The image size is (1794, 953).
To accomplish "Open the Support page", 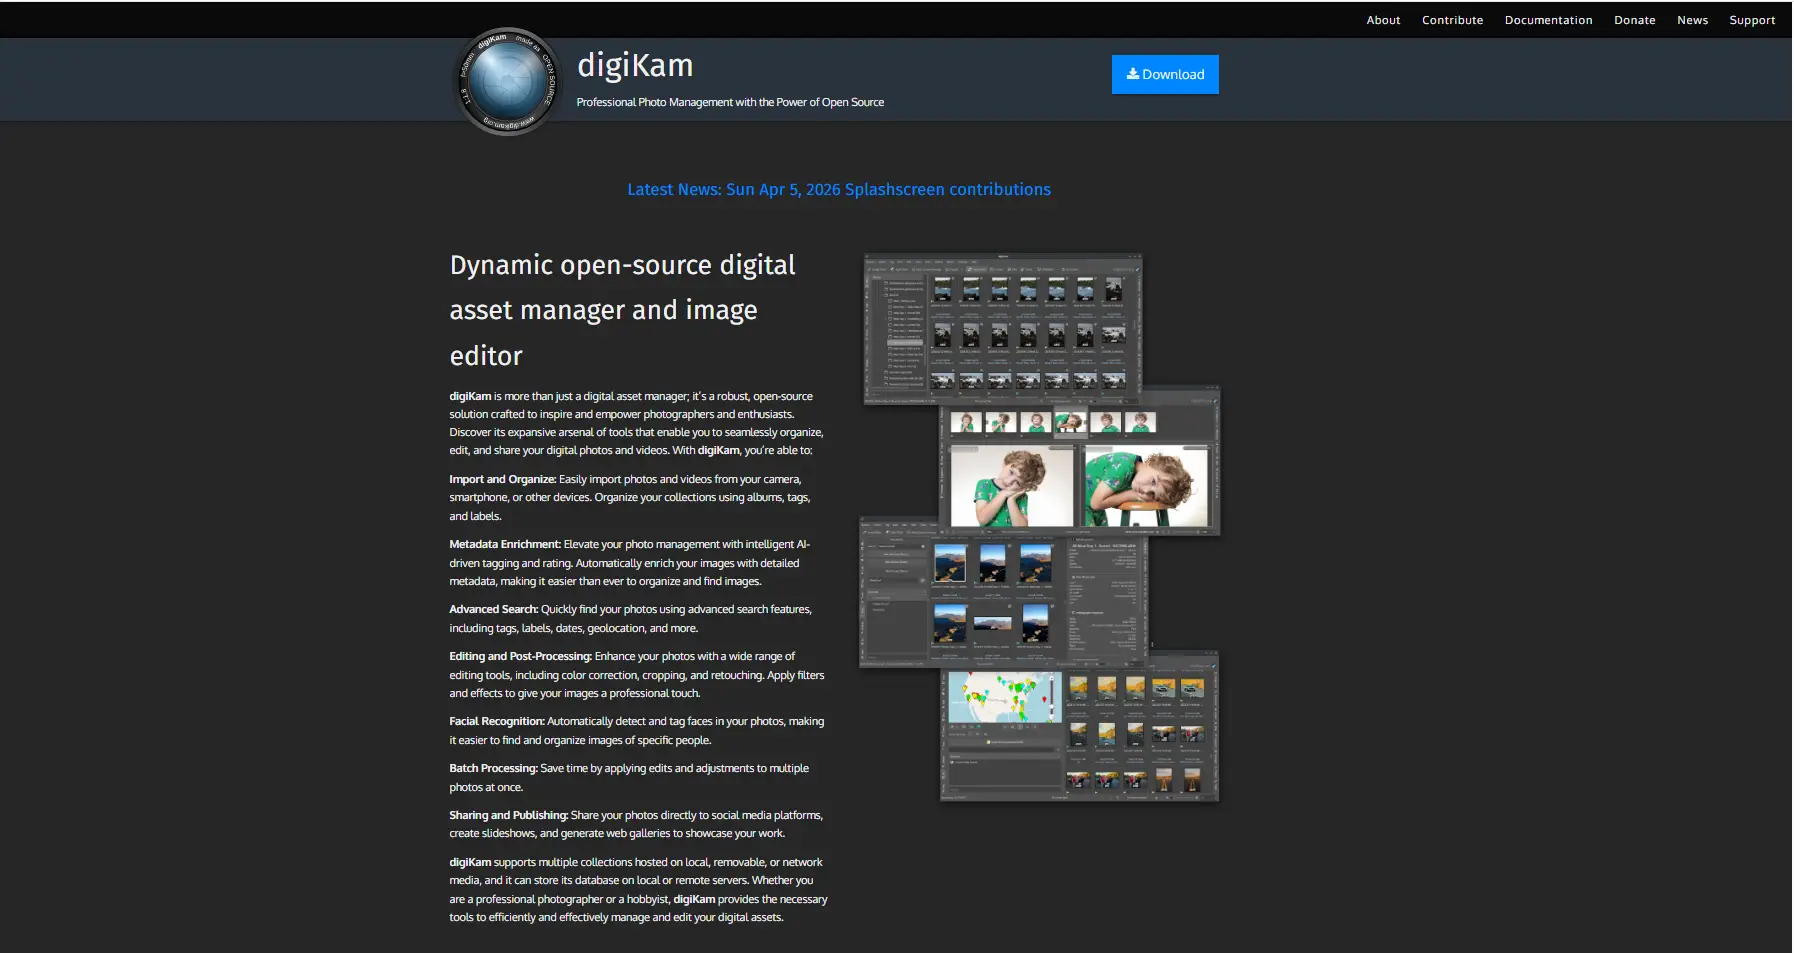I will (1752, 20).
